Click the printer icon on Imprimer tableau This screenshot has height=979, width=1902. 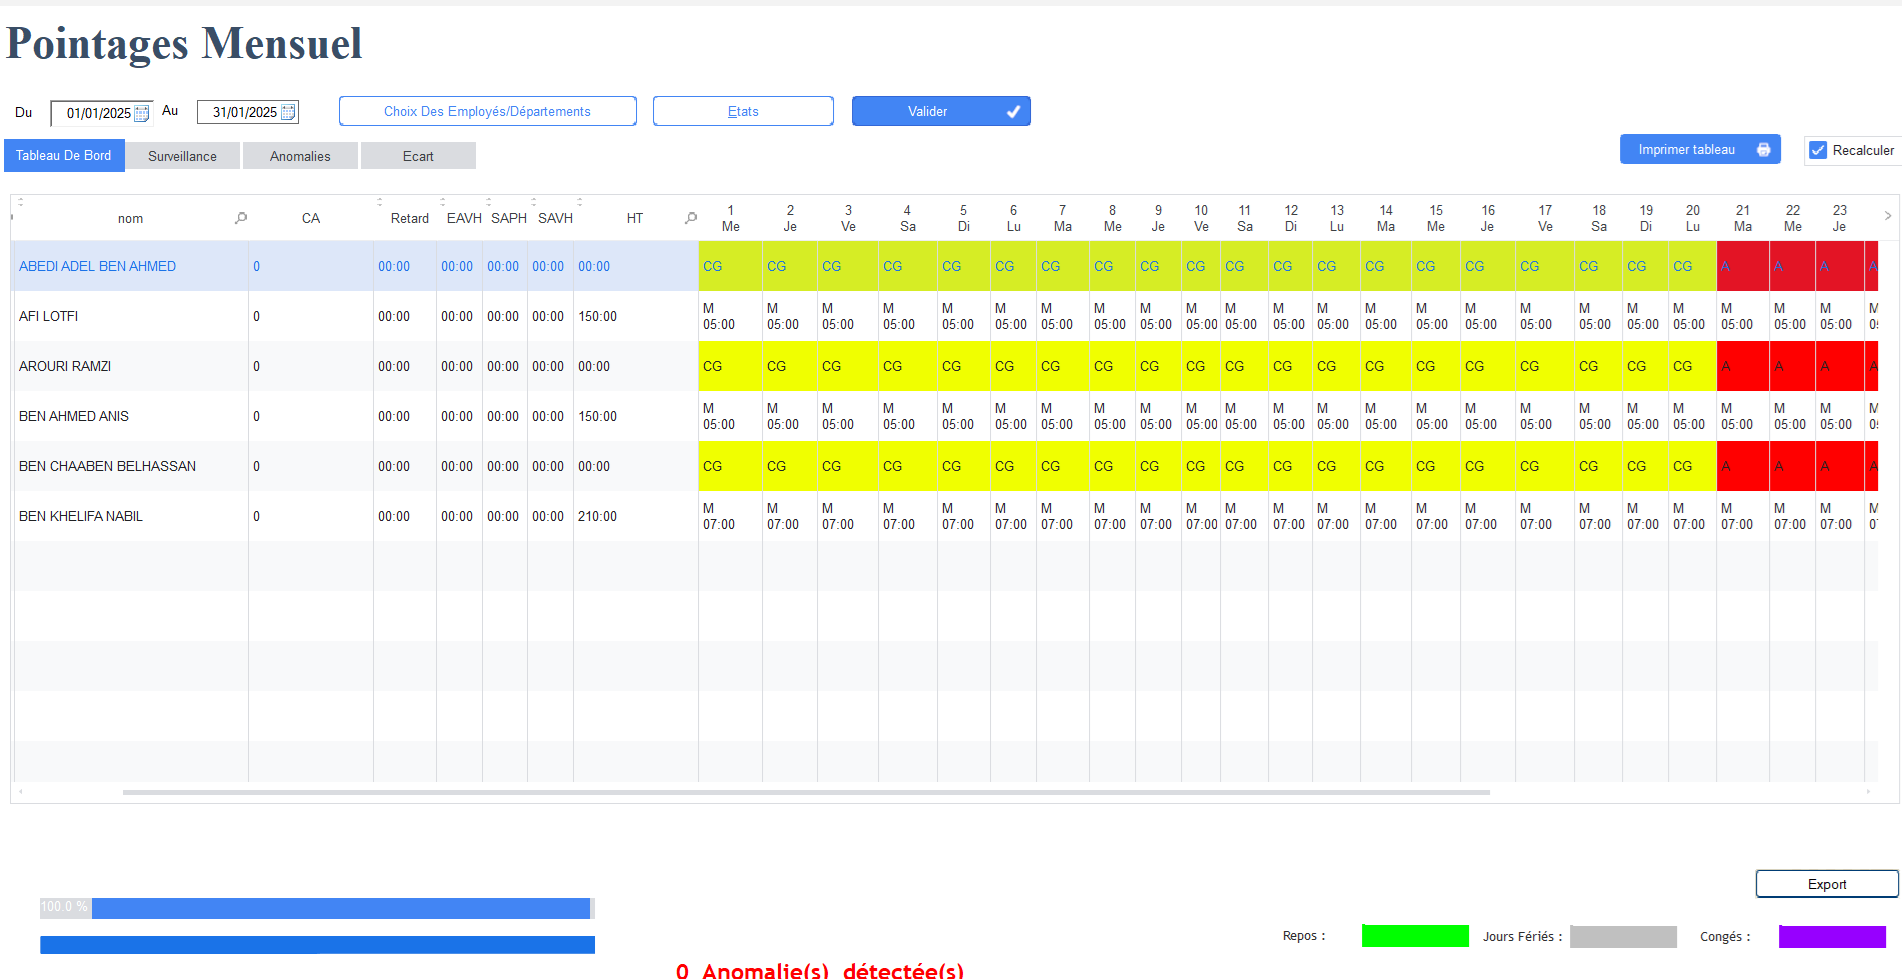click(1764, 150)
